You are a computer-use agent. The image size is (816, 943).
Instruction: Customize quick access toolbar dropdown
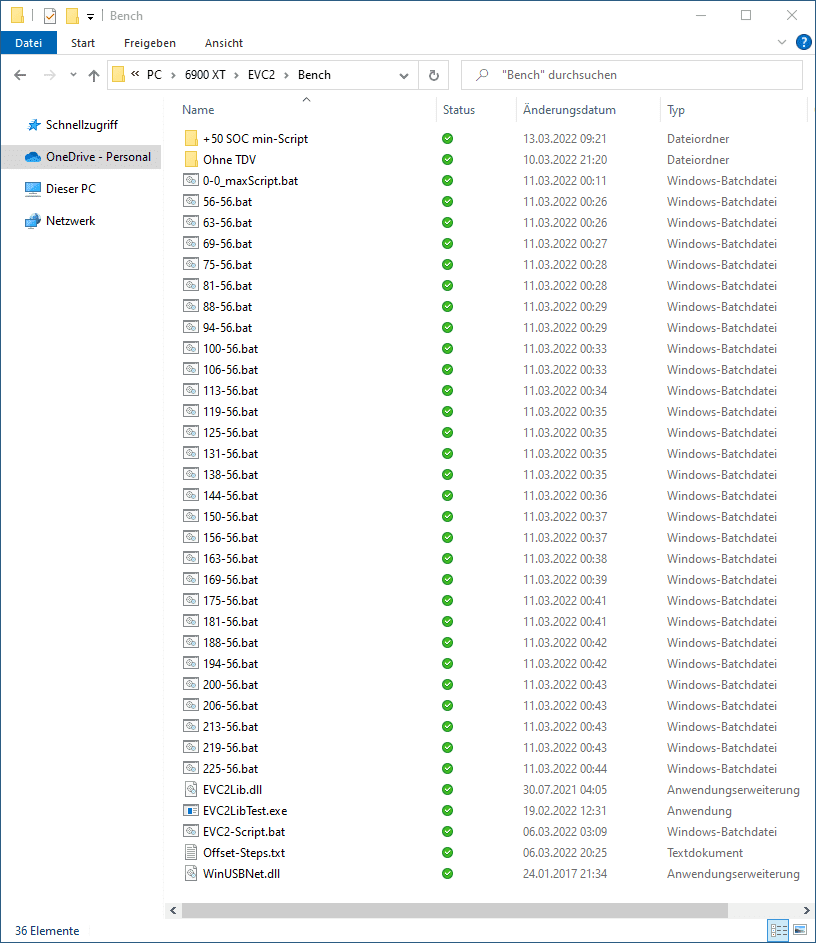90,17
